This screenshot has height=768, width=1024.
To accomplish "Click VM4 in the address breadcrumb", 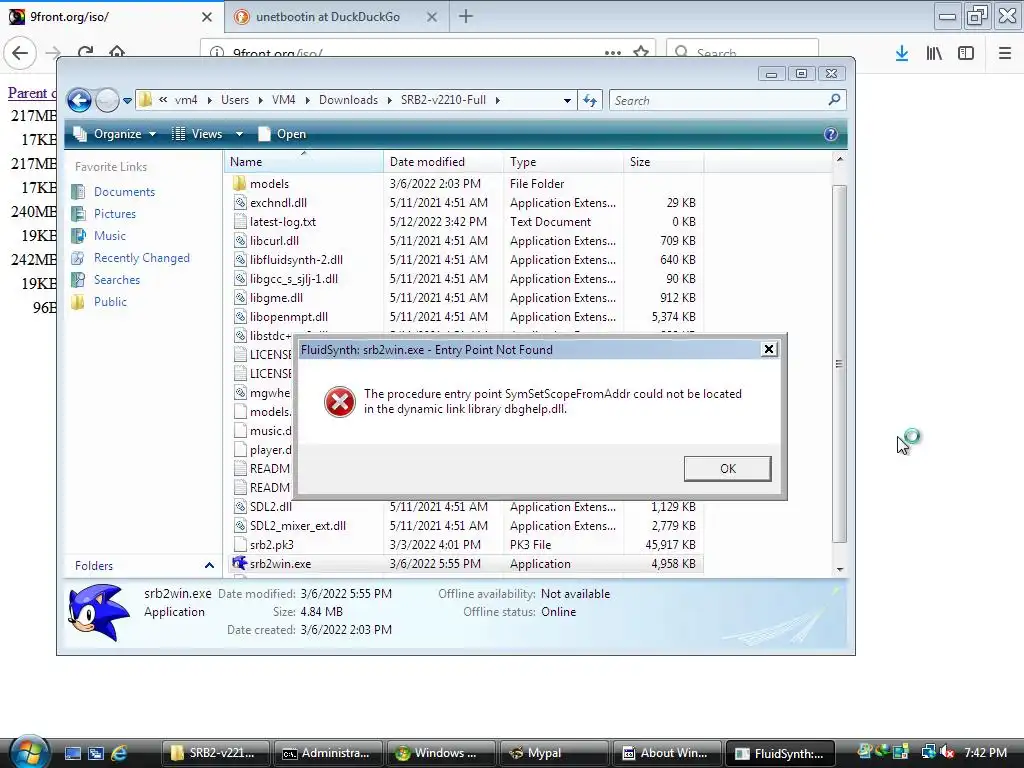I will point(283,100).
